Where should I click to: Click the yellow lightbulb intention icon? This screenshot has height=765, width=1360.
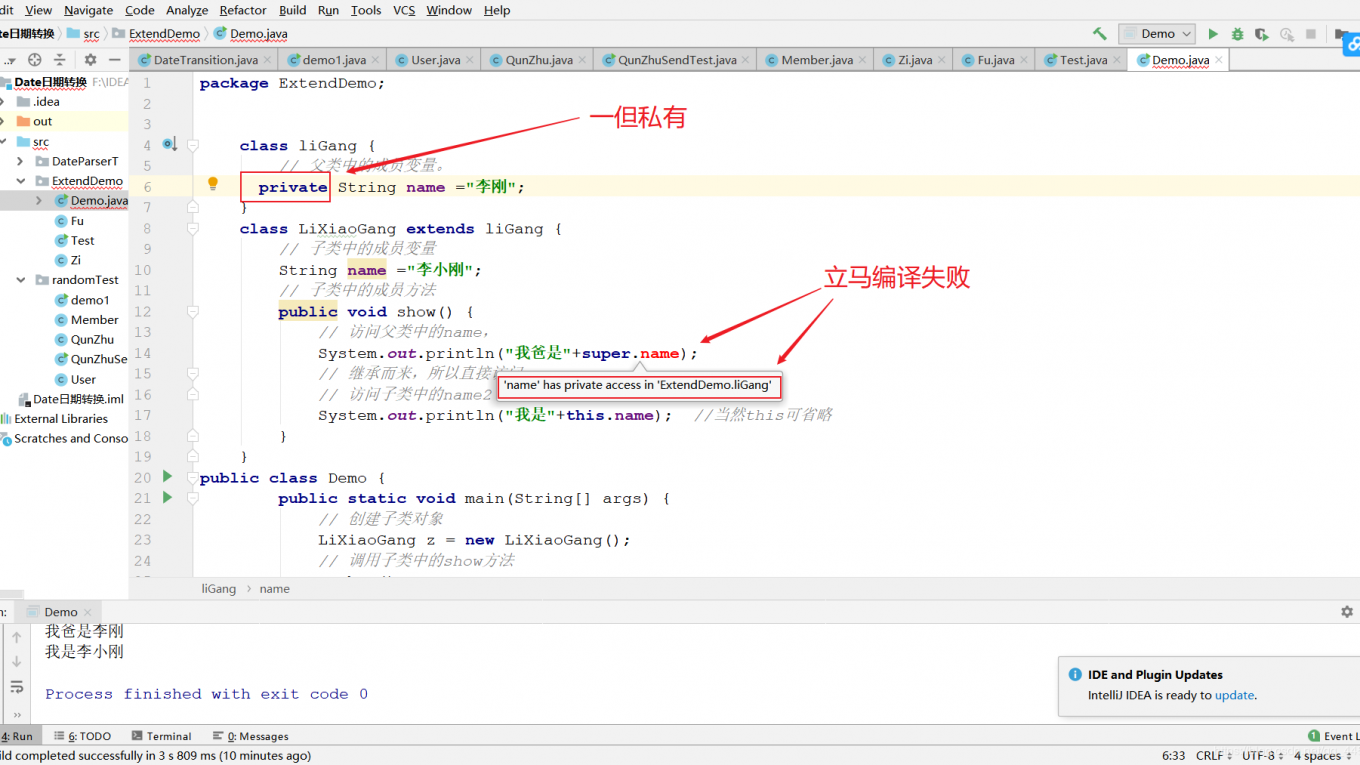(212, 184)
